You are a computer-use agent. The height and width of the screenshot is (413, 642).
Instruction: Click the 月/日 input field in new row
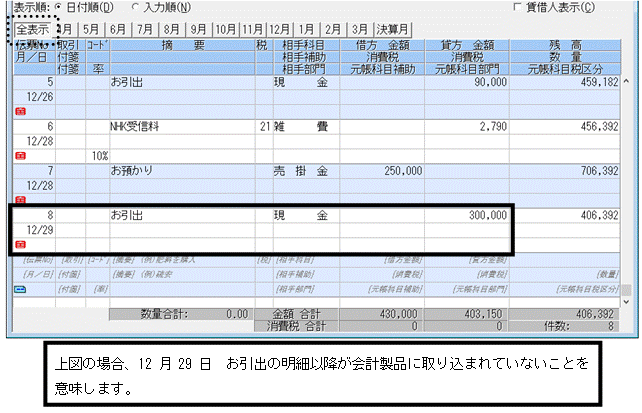(x=34, y=274)
